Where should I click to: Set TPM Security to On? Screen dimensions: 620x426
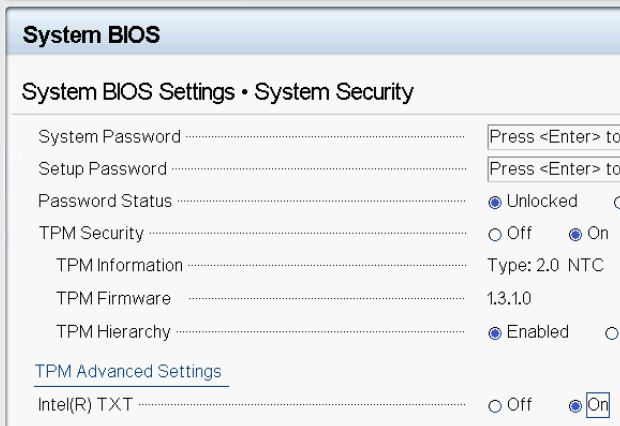[575, 234]
